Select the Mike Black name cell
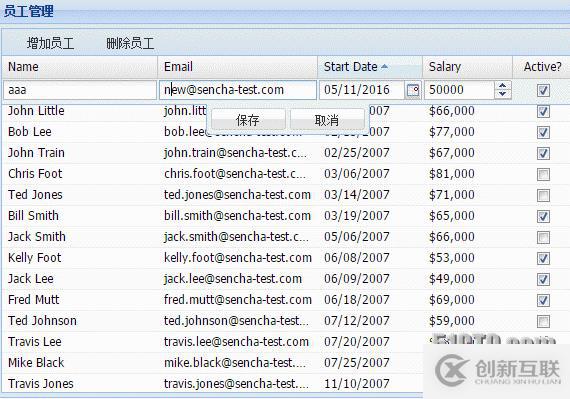The height and width of the screenshot is (399, 570). 36,363
